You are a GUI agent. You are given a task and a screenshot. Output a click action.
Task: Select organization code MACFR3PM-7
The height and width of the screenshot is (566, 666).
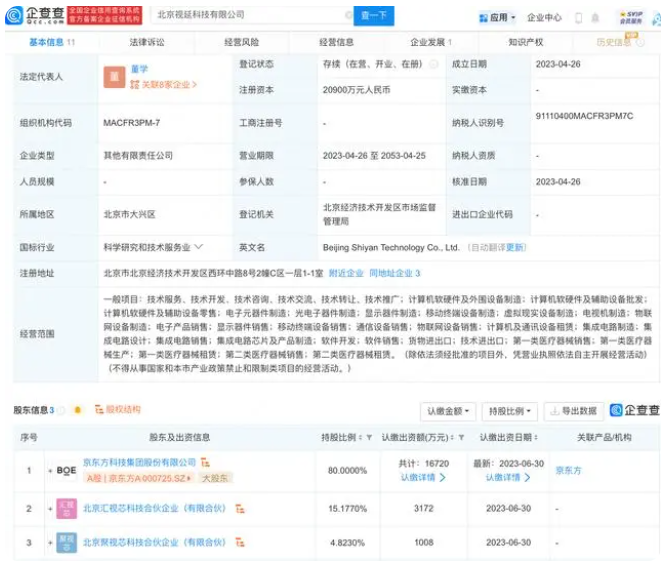[x=132, y=123]
